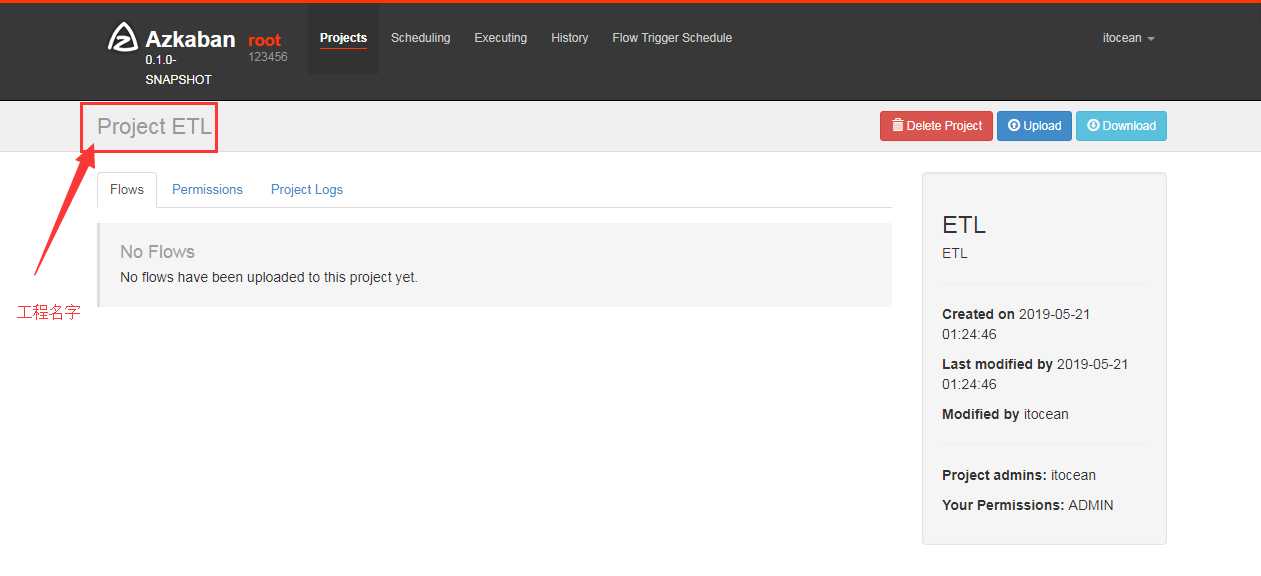Image resolution: width=1261 pixels, height=576 pixels.
Task: Click the ETL title in sidebar
Action: point(964,224)
